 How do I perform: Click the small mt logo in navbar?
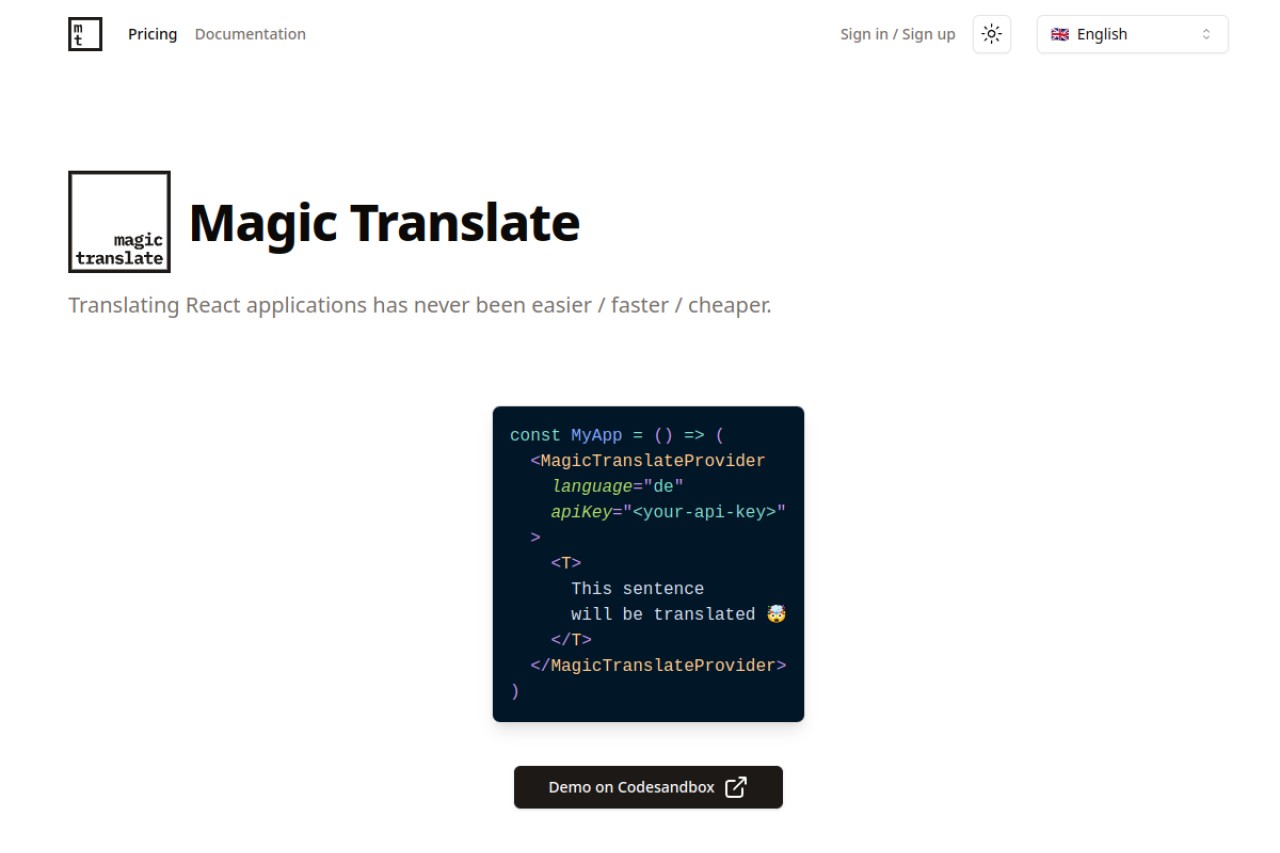click(x=85, y=34)
